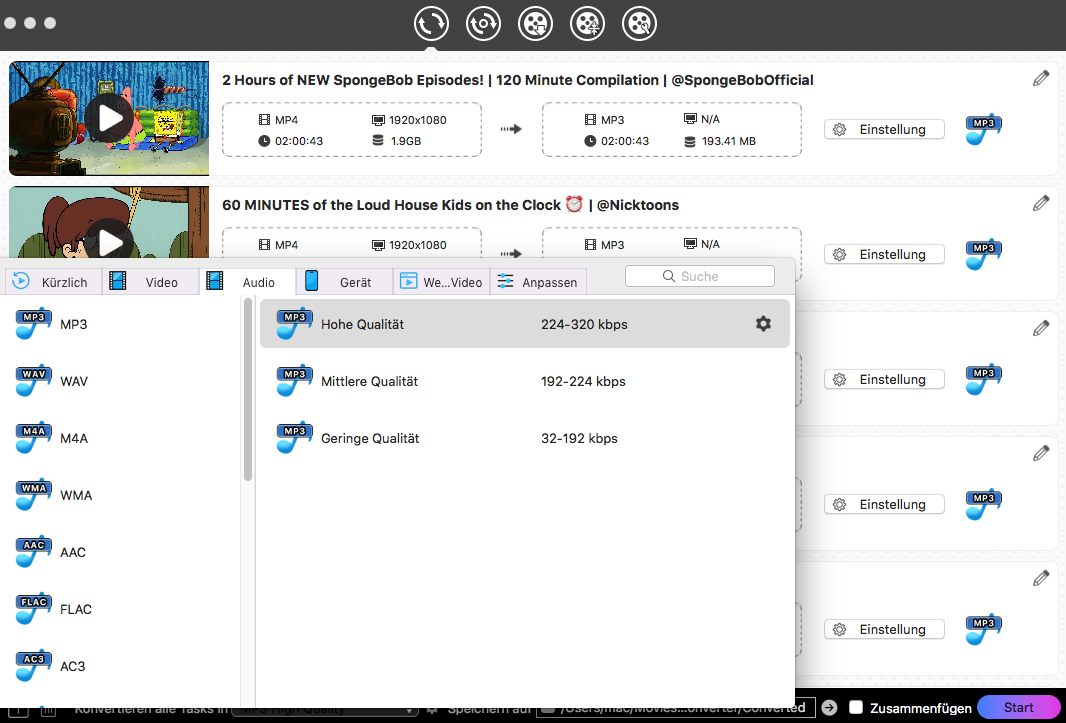Image resolution: width=1066 pixels, height=723 pixels.
Task: Select AC3 in the format list
Action: [x=121, y=667]
